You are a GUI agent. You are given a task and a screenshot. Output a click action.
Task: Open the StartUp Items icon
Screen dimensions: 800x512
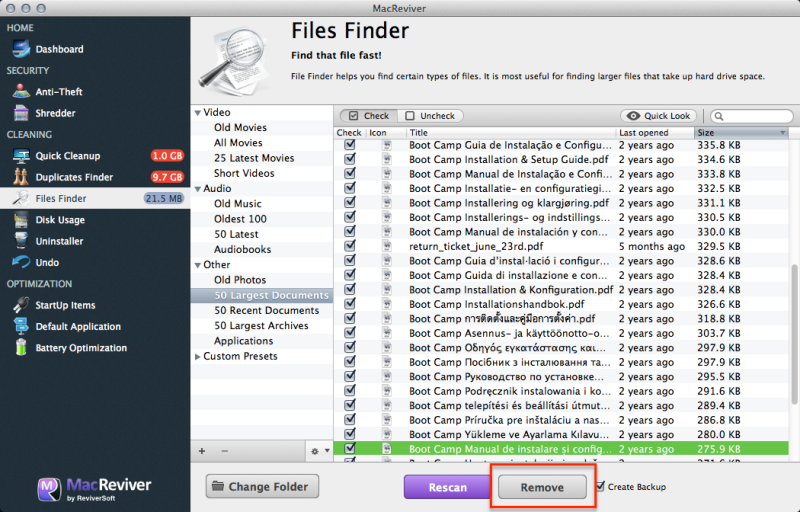tap(21, 304)
